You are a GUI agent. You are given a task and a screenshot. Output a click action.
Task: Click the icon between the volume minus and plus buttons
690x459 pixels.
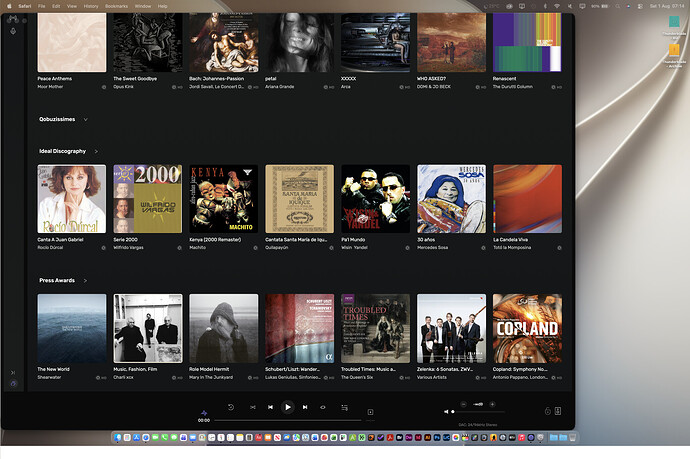tap(478, 404)
